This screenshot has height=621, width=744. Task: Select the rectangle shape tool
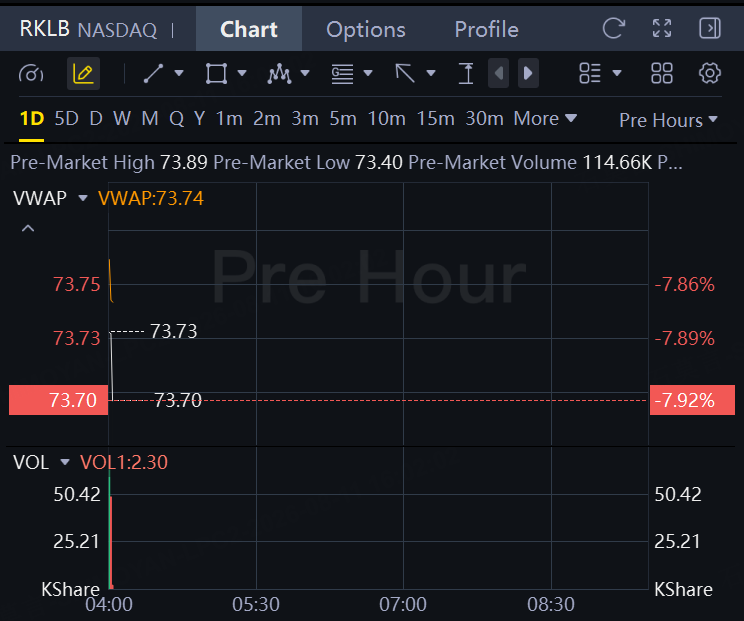click(x=216, y=74)
